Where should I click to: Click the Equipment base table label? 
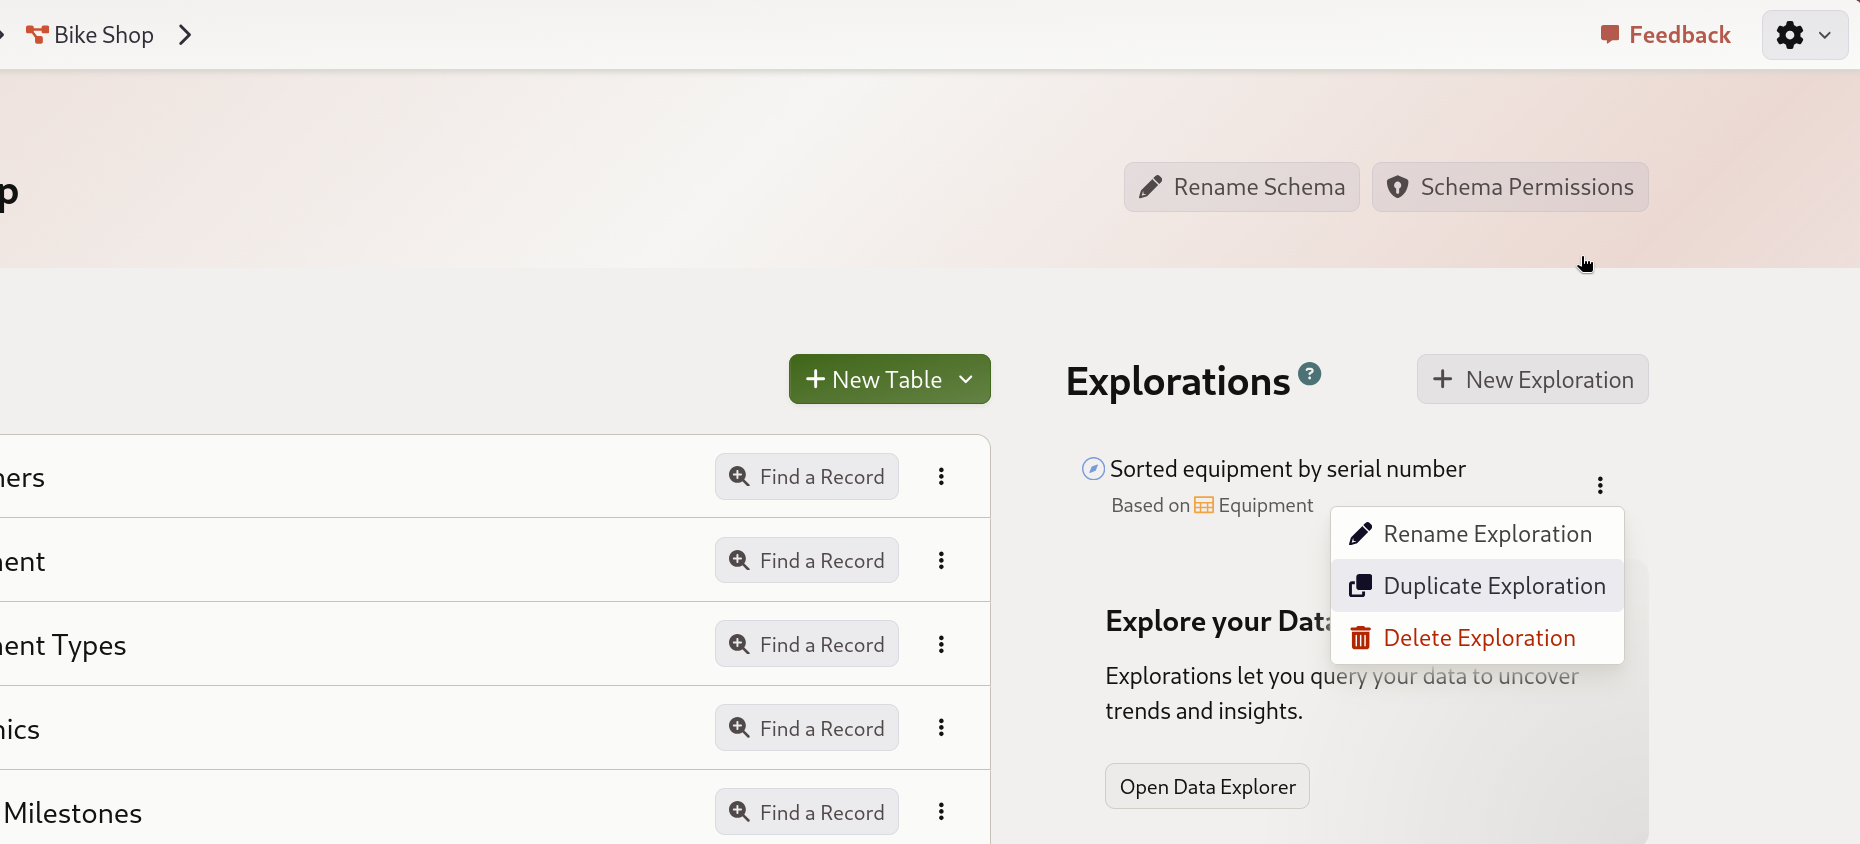click(x=1254, y=505)
